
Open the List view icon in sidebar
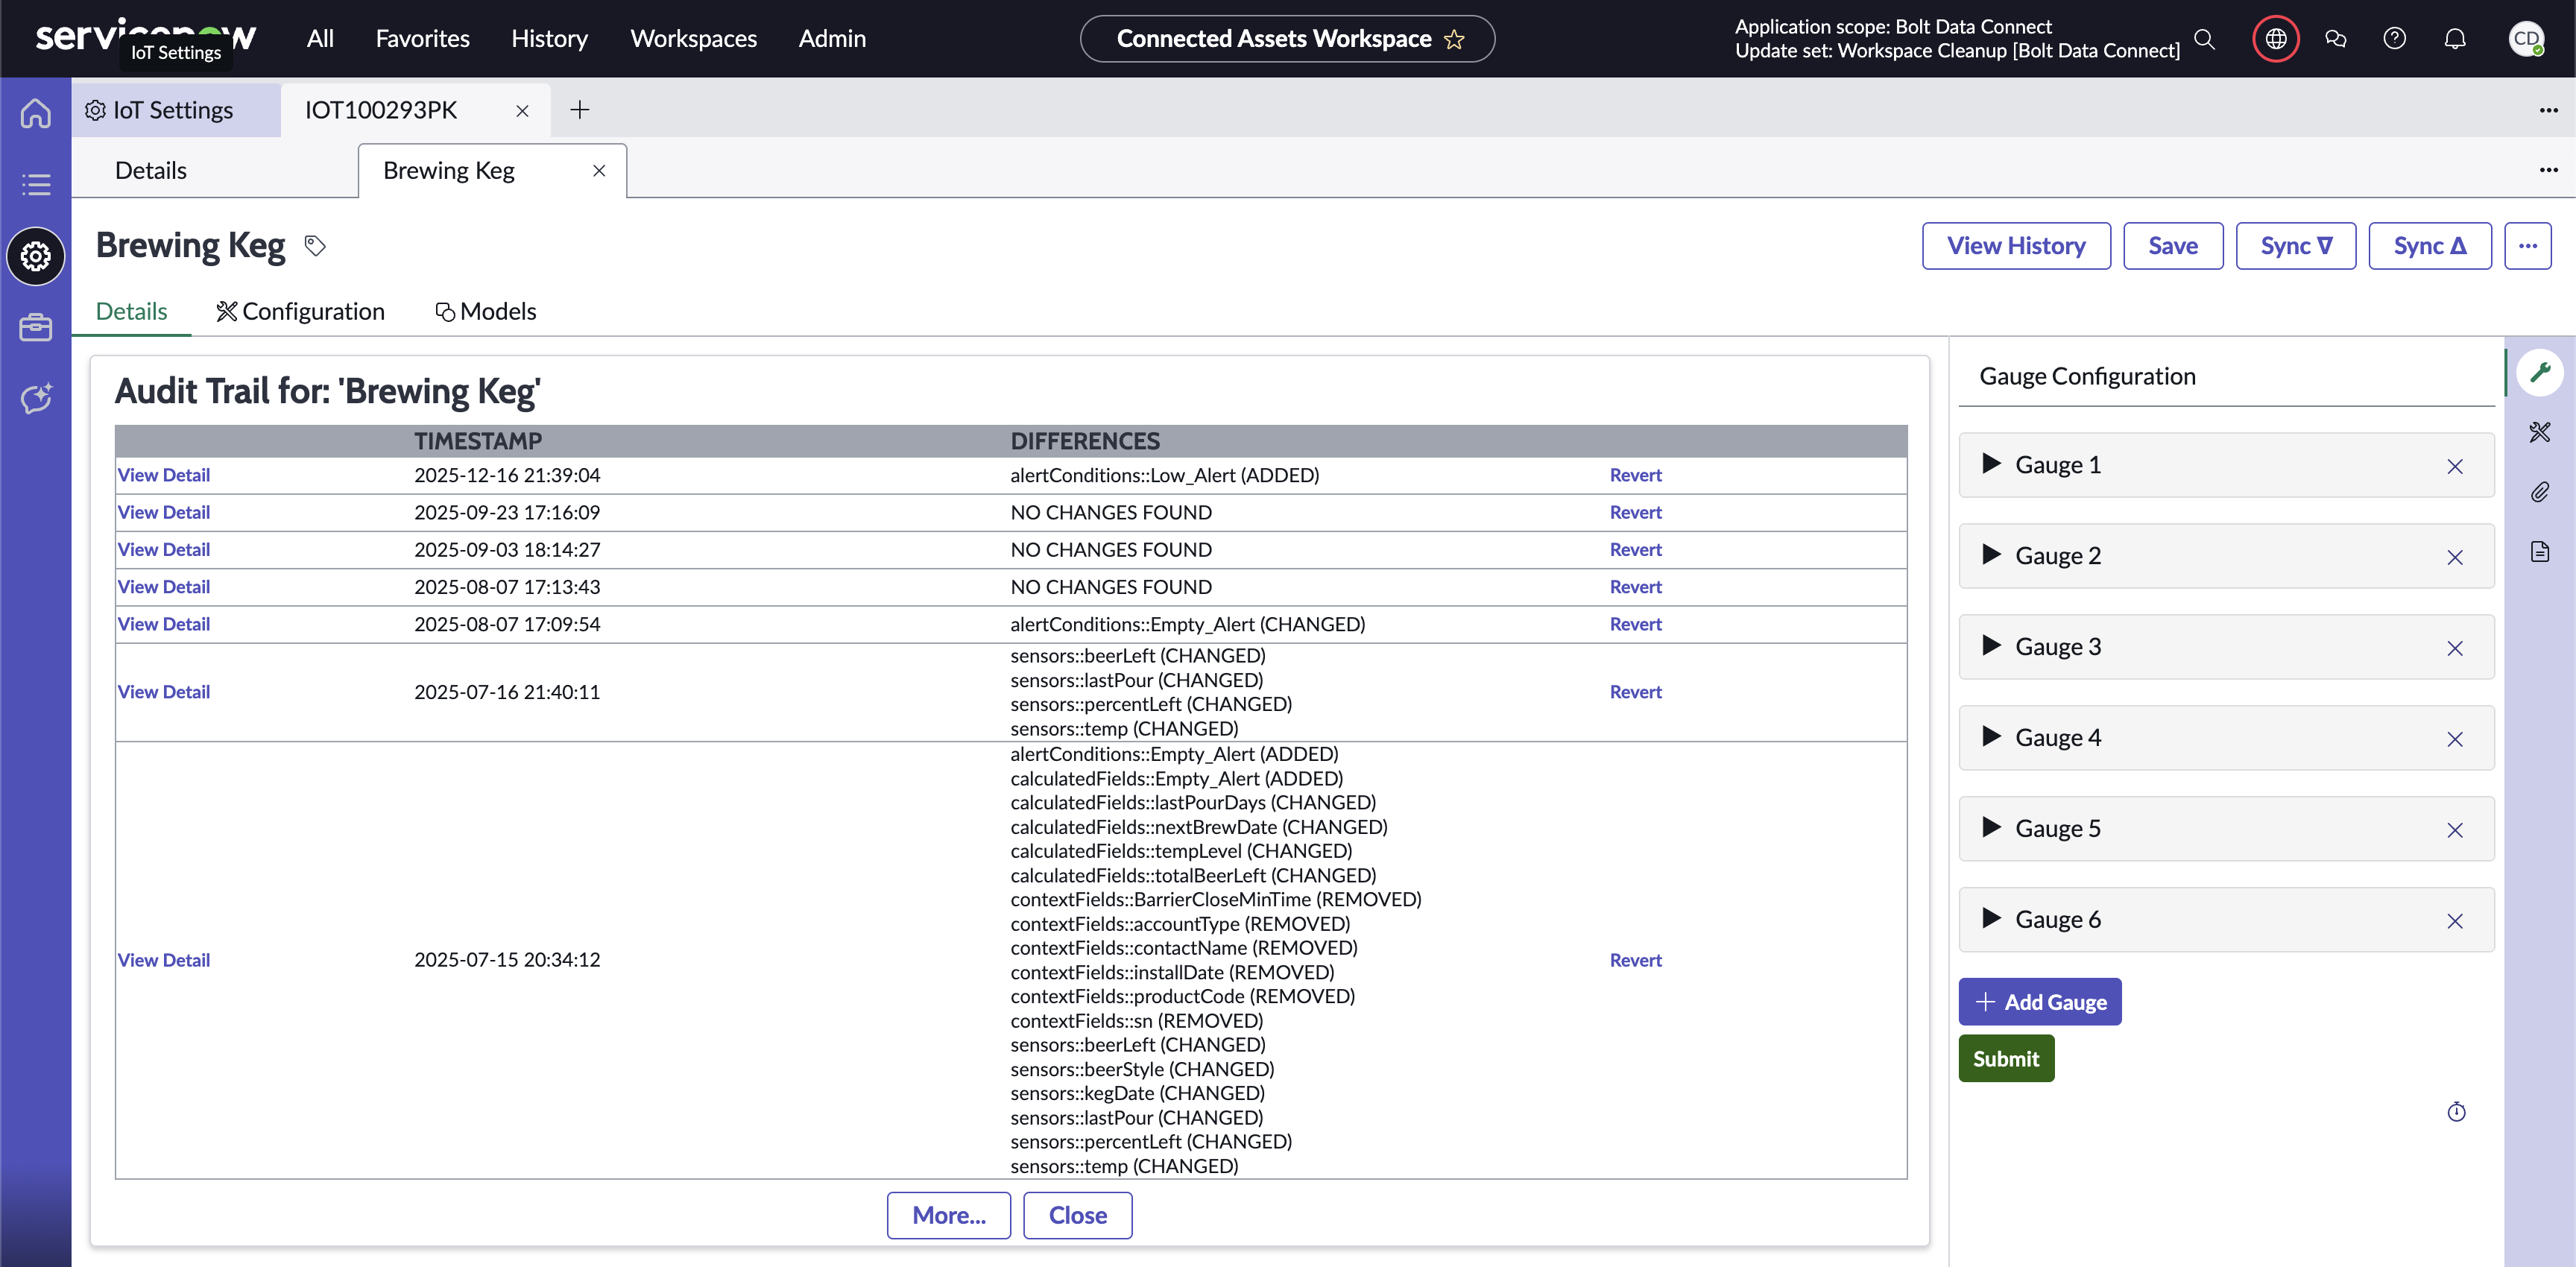tap(36, 184)
